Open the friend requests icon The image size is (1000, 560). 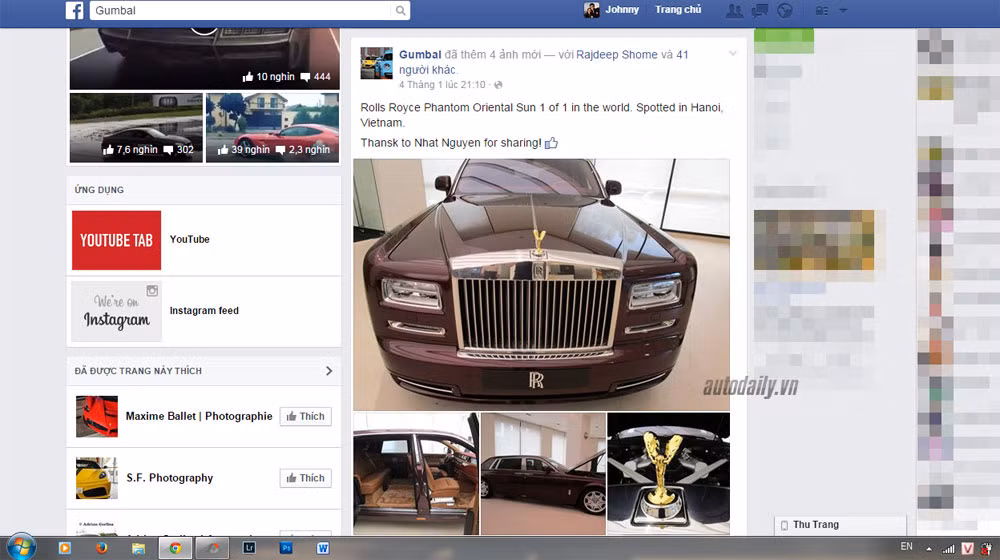(x=735, y=10)
